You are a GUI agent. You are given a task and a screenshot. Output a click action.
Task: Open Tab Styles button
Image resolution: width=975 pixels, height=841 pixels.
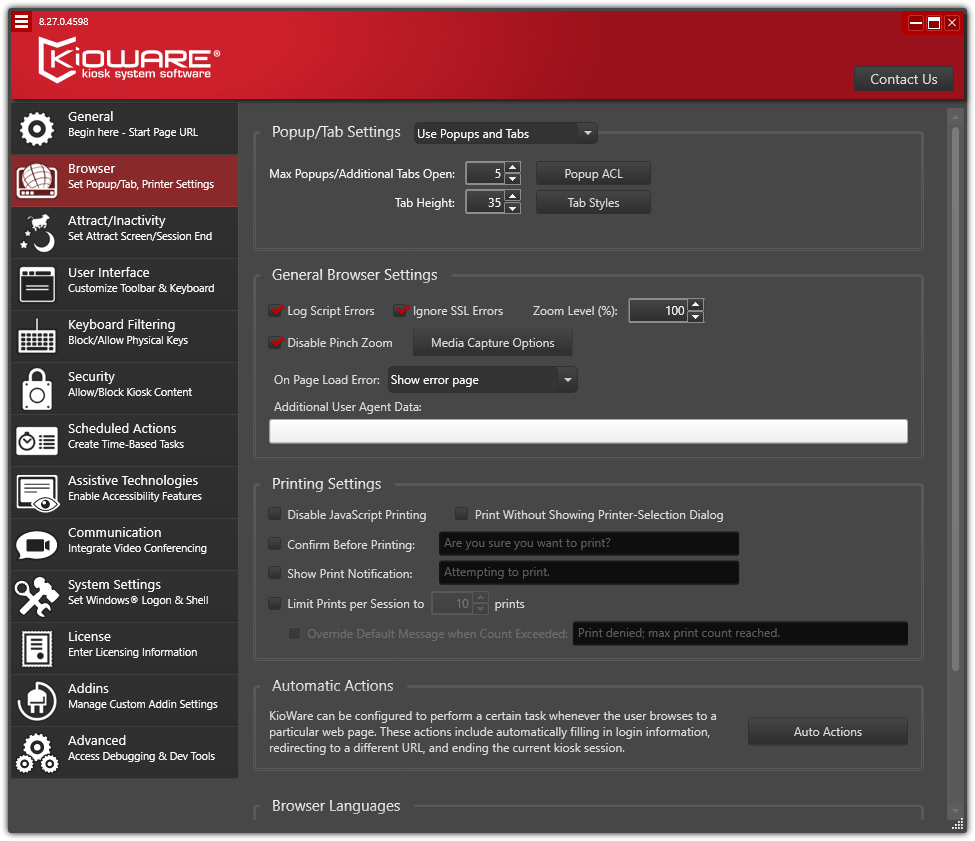593,203
